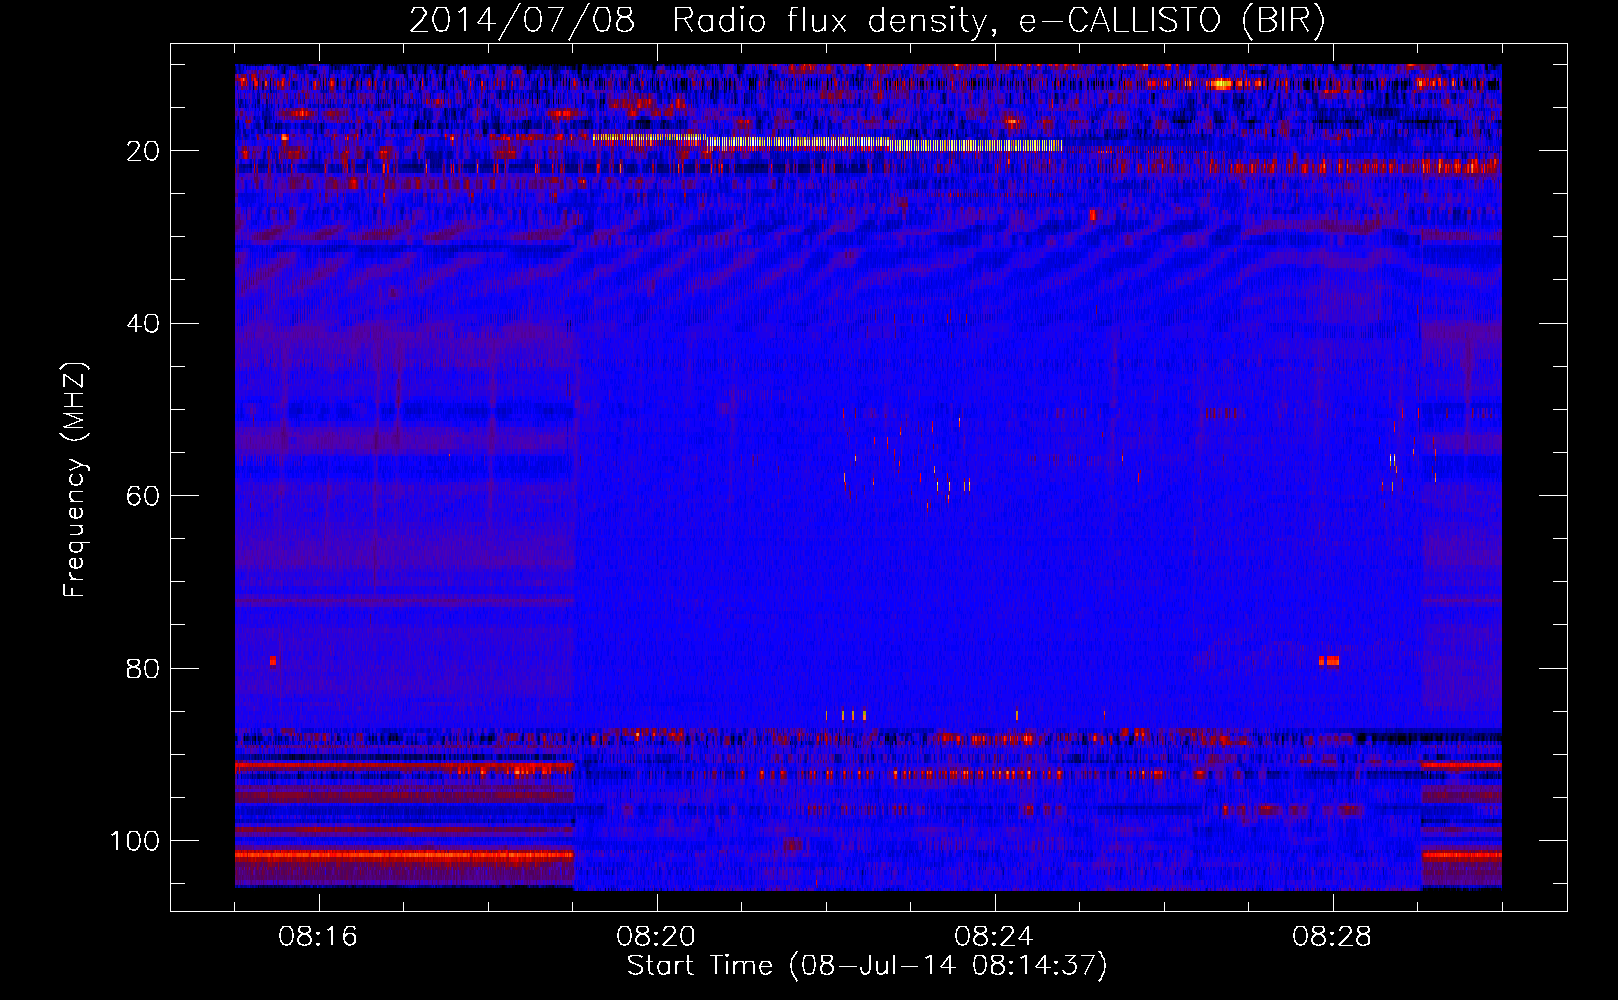Click the "100" frequency tick label
This screenshot has height=1000, width=1618.
(x=135, y=841)
